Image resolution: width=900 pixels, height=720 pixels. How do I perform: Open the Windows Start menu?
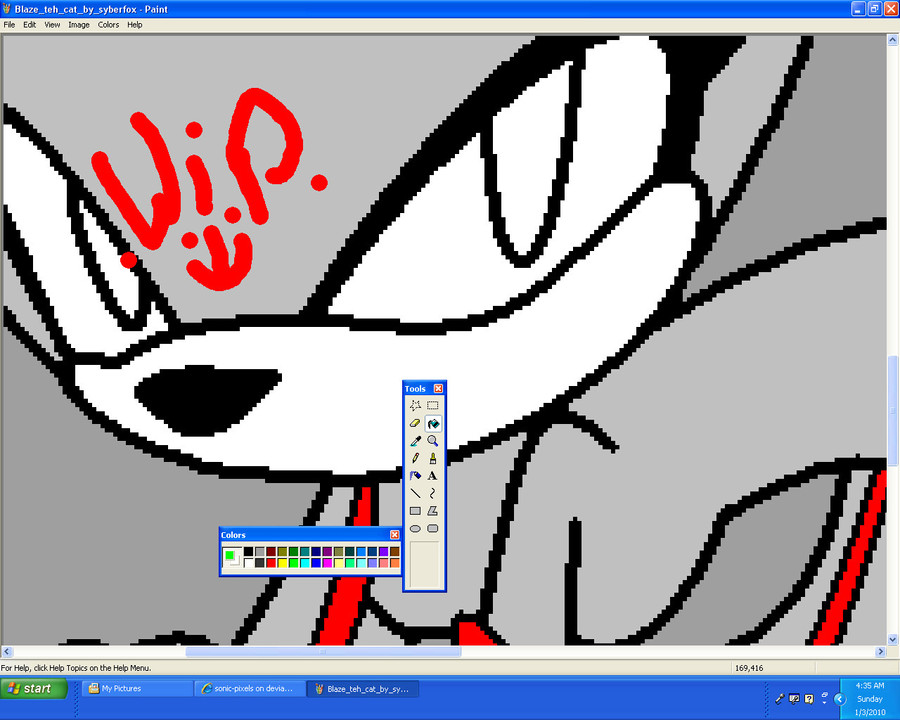[x=34, y=688]
